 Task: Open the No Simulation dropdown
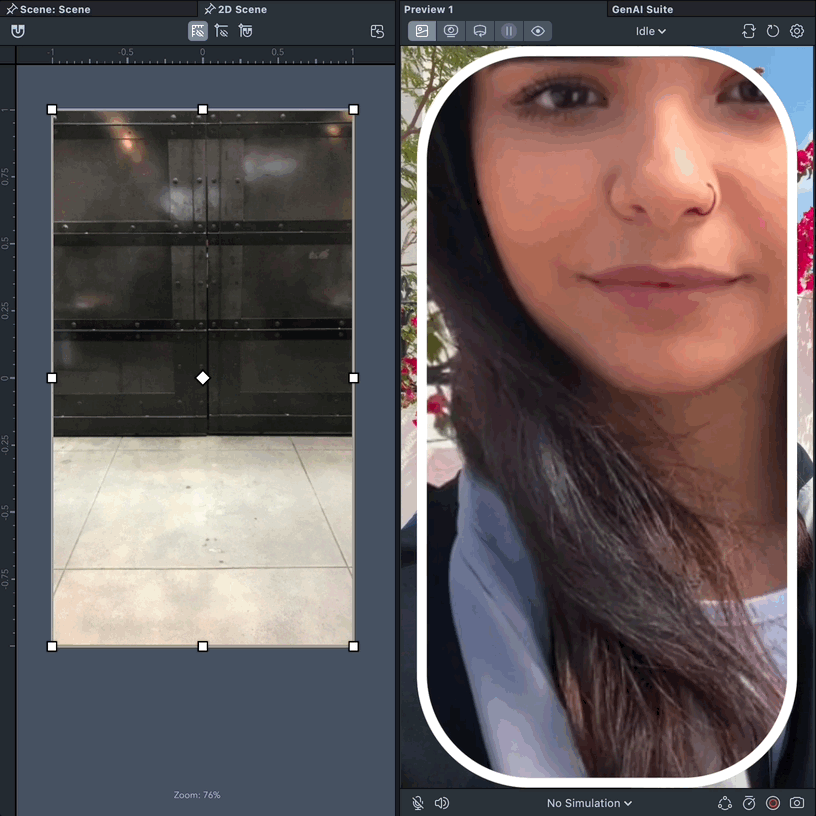589,803
